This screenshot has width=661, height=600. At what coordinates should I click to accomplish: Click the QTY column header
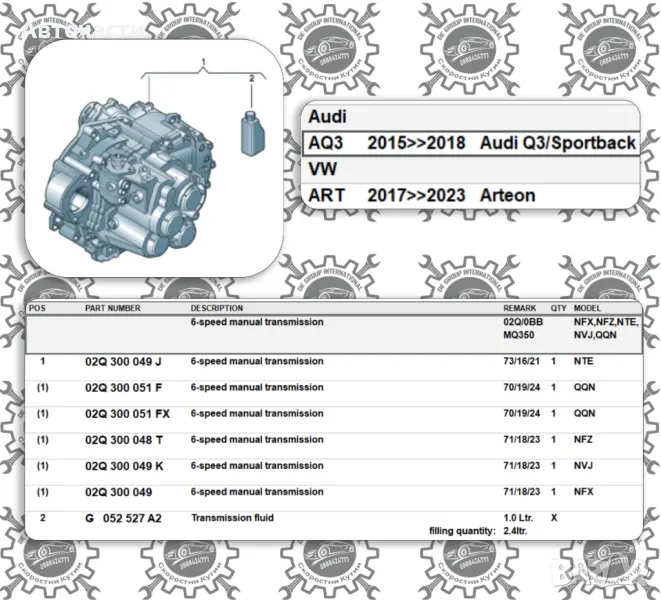(558, 308)
